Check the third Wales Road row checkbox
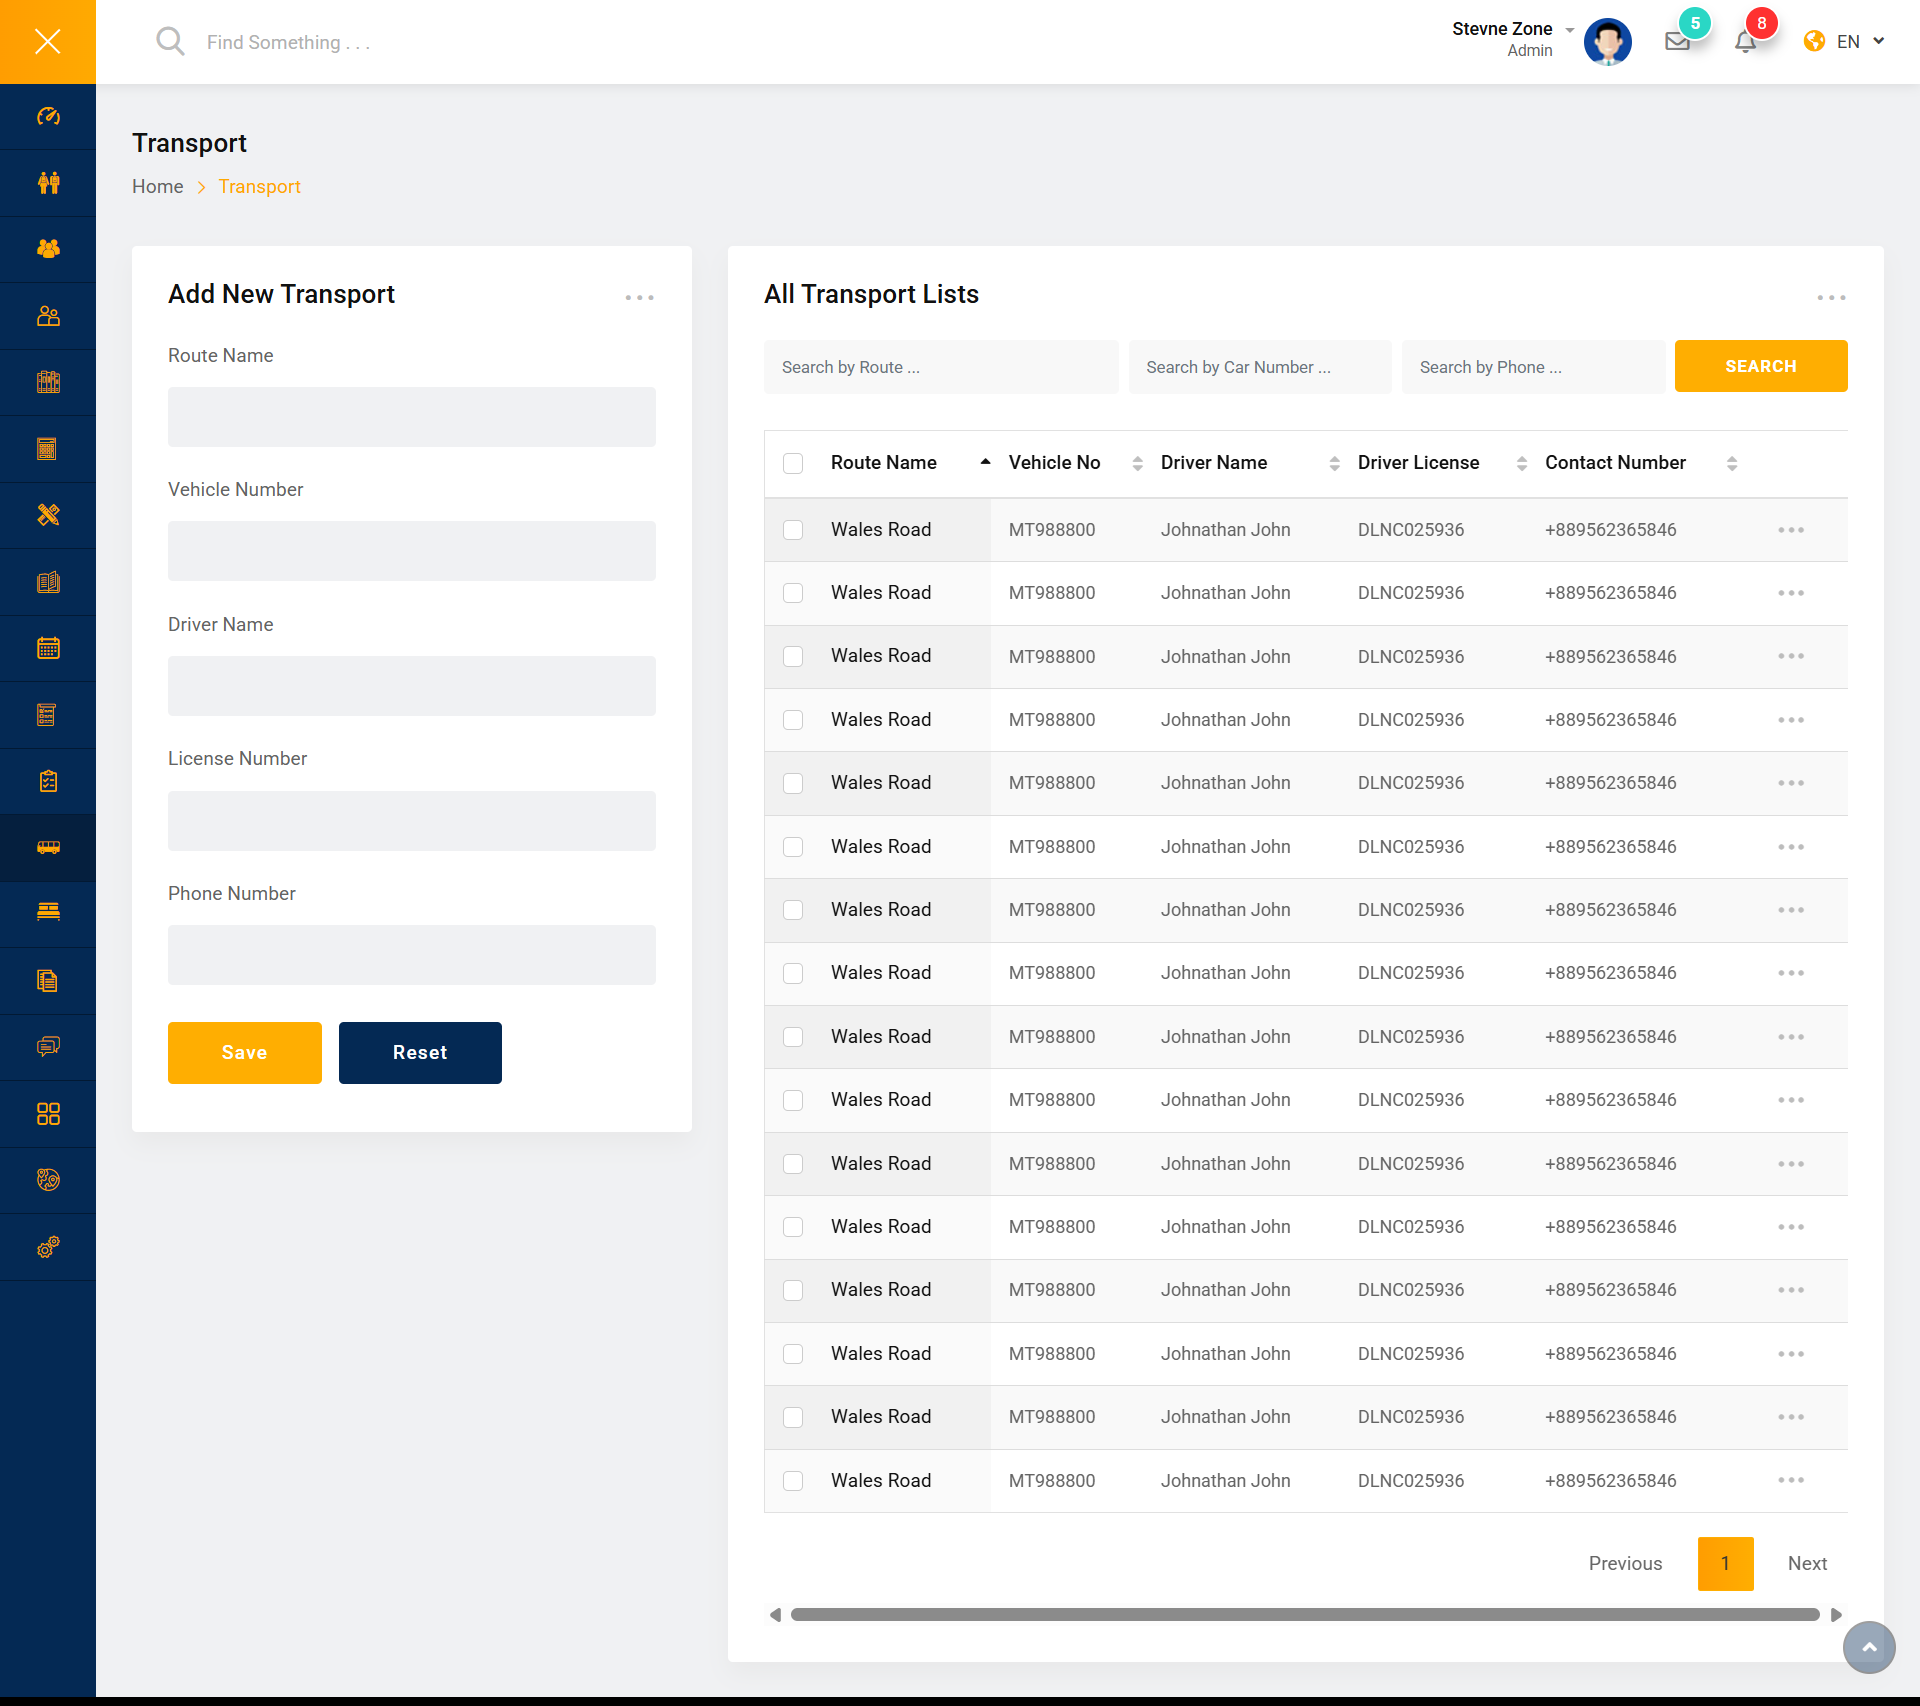1920x1706 pixels. point(793,656)
